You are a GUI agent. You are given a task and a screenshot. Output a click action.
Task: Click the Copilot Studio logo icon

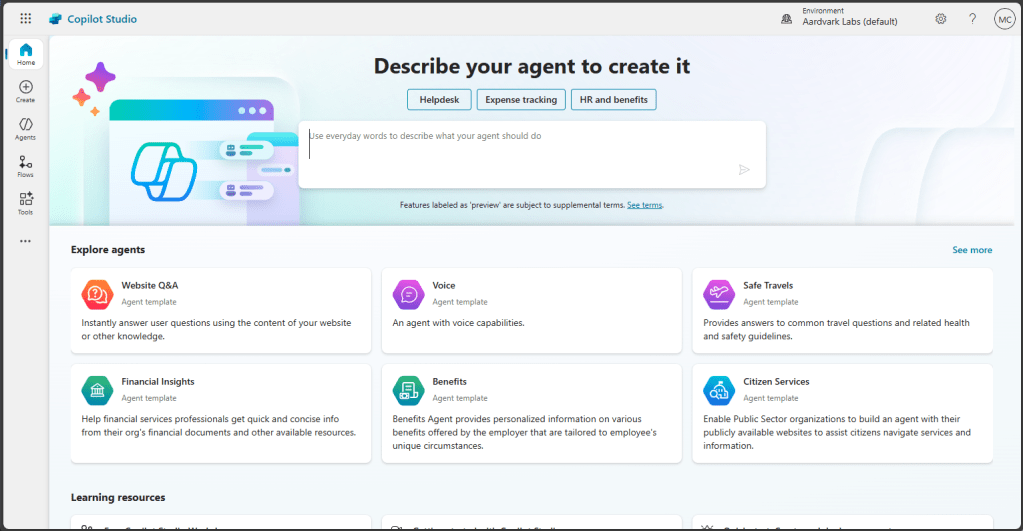pyautogui.click(x=56, y=19)
